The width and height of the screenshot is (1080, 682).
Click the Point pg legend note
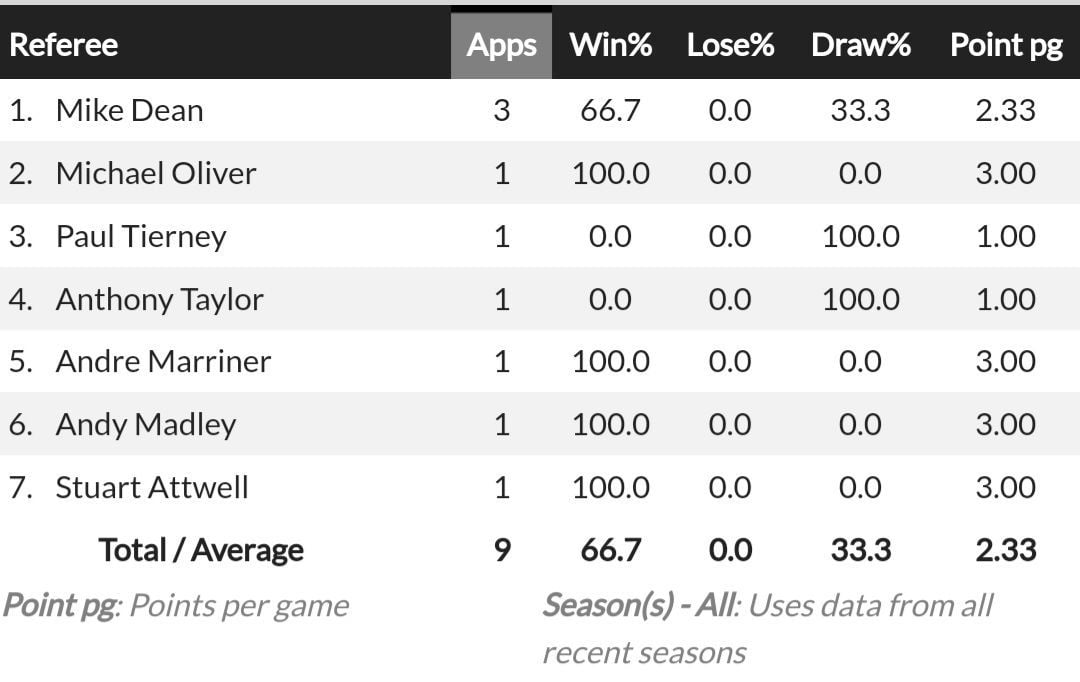[176, 605]
